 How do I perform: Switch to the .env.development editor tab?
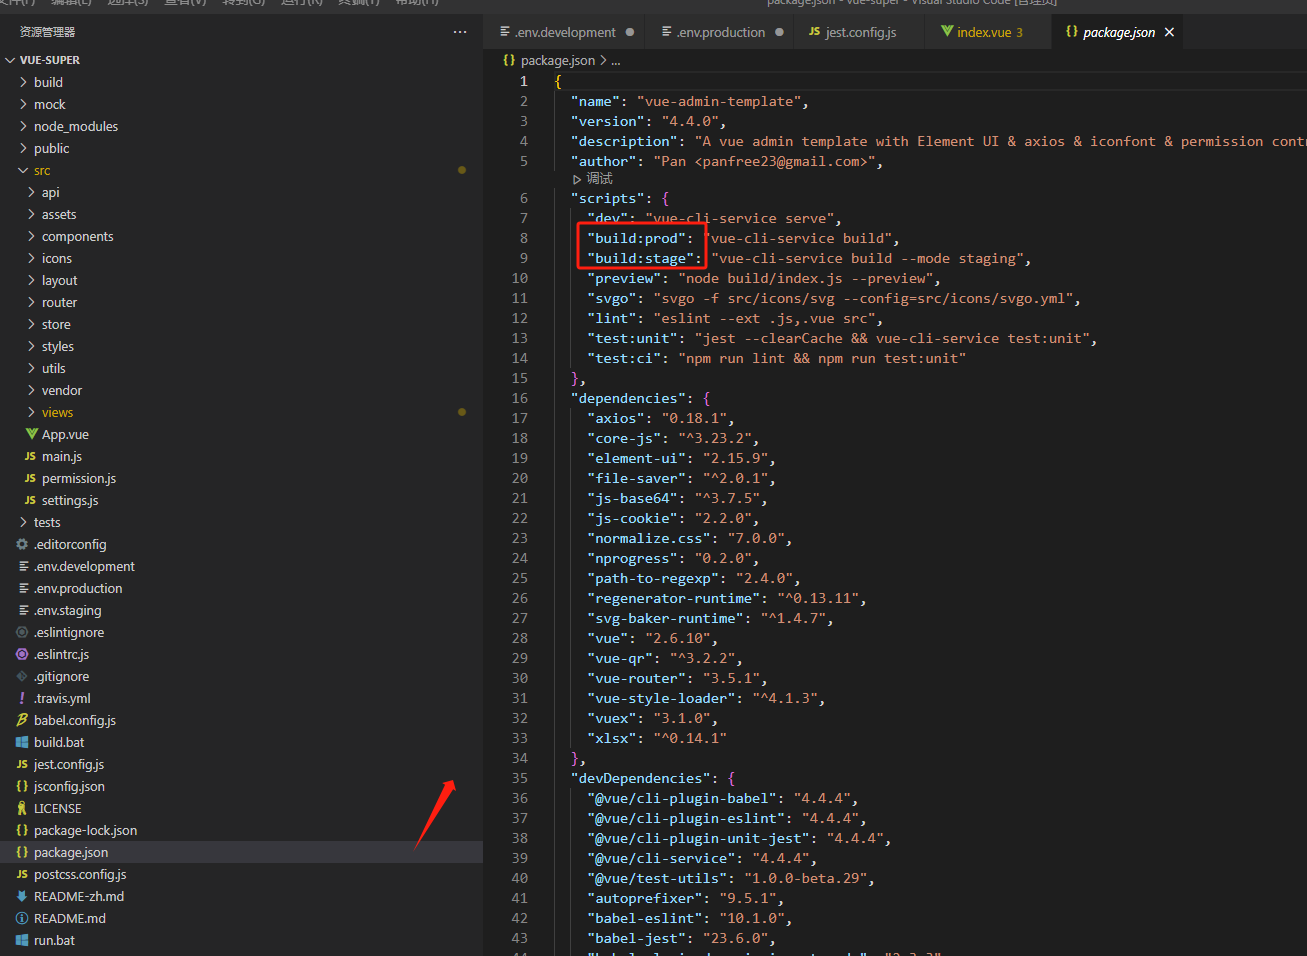[566, 32]
